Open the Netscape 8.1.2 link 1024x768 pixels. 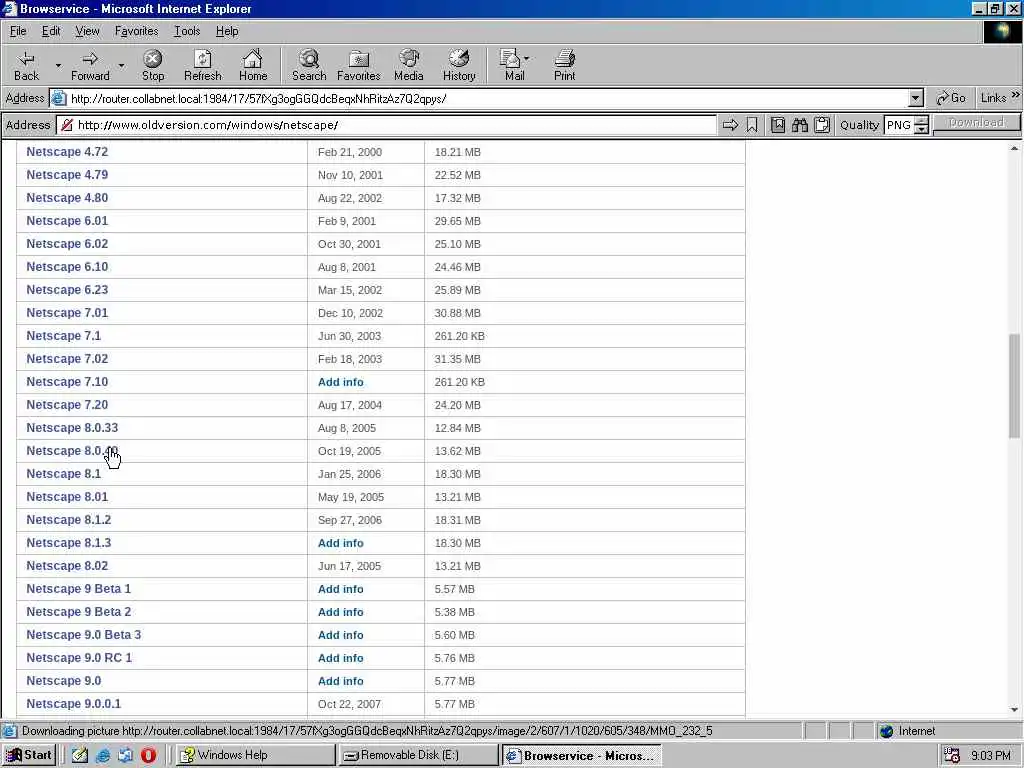69,520
